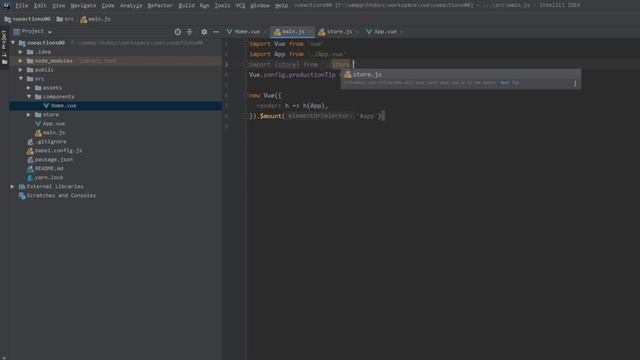
Task: Open the Code menu
Action: pyautogui.click(x=108, y=5)
